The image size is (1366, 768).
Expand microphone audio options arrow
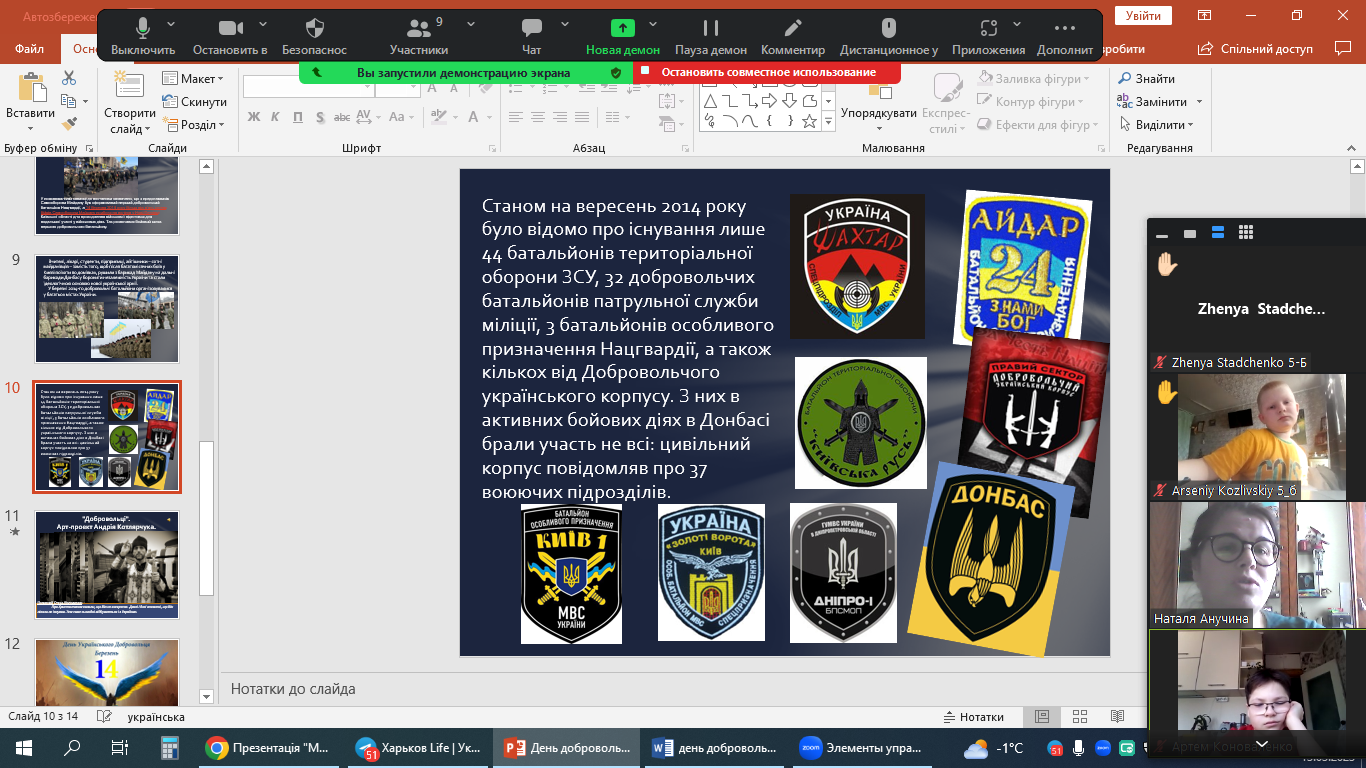pos(171,23)
